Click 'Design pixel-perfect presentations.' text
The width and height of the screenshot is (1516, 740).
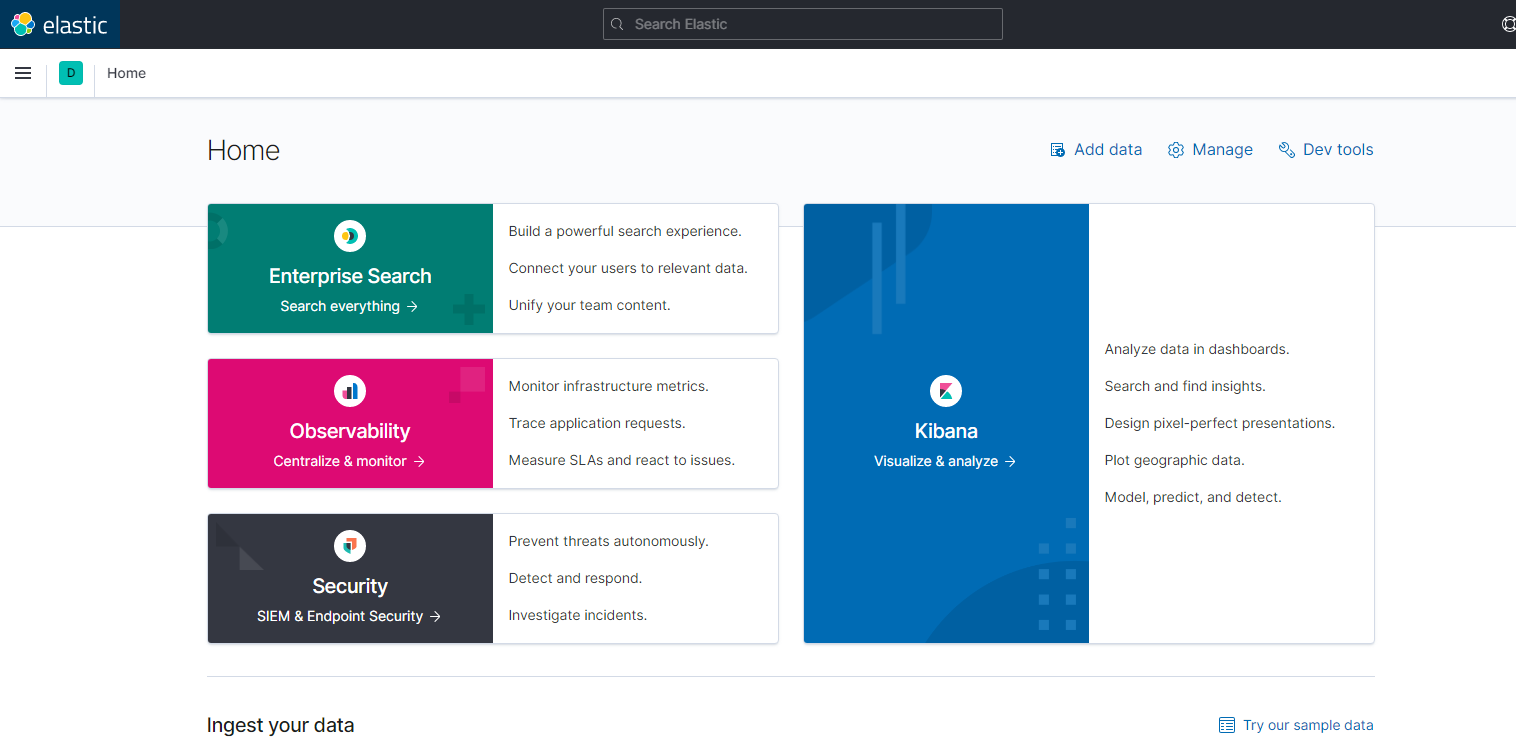[x=1220, y=423]
